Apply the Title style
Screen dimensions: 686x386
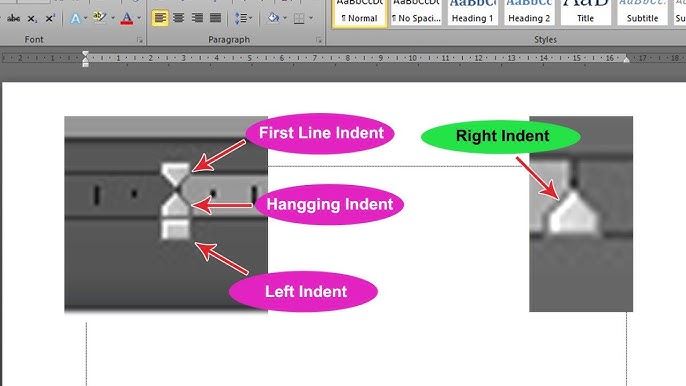(586, 13)
